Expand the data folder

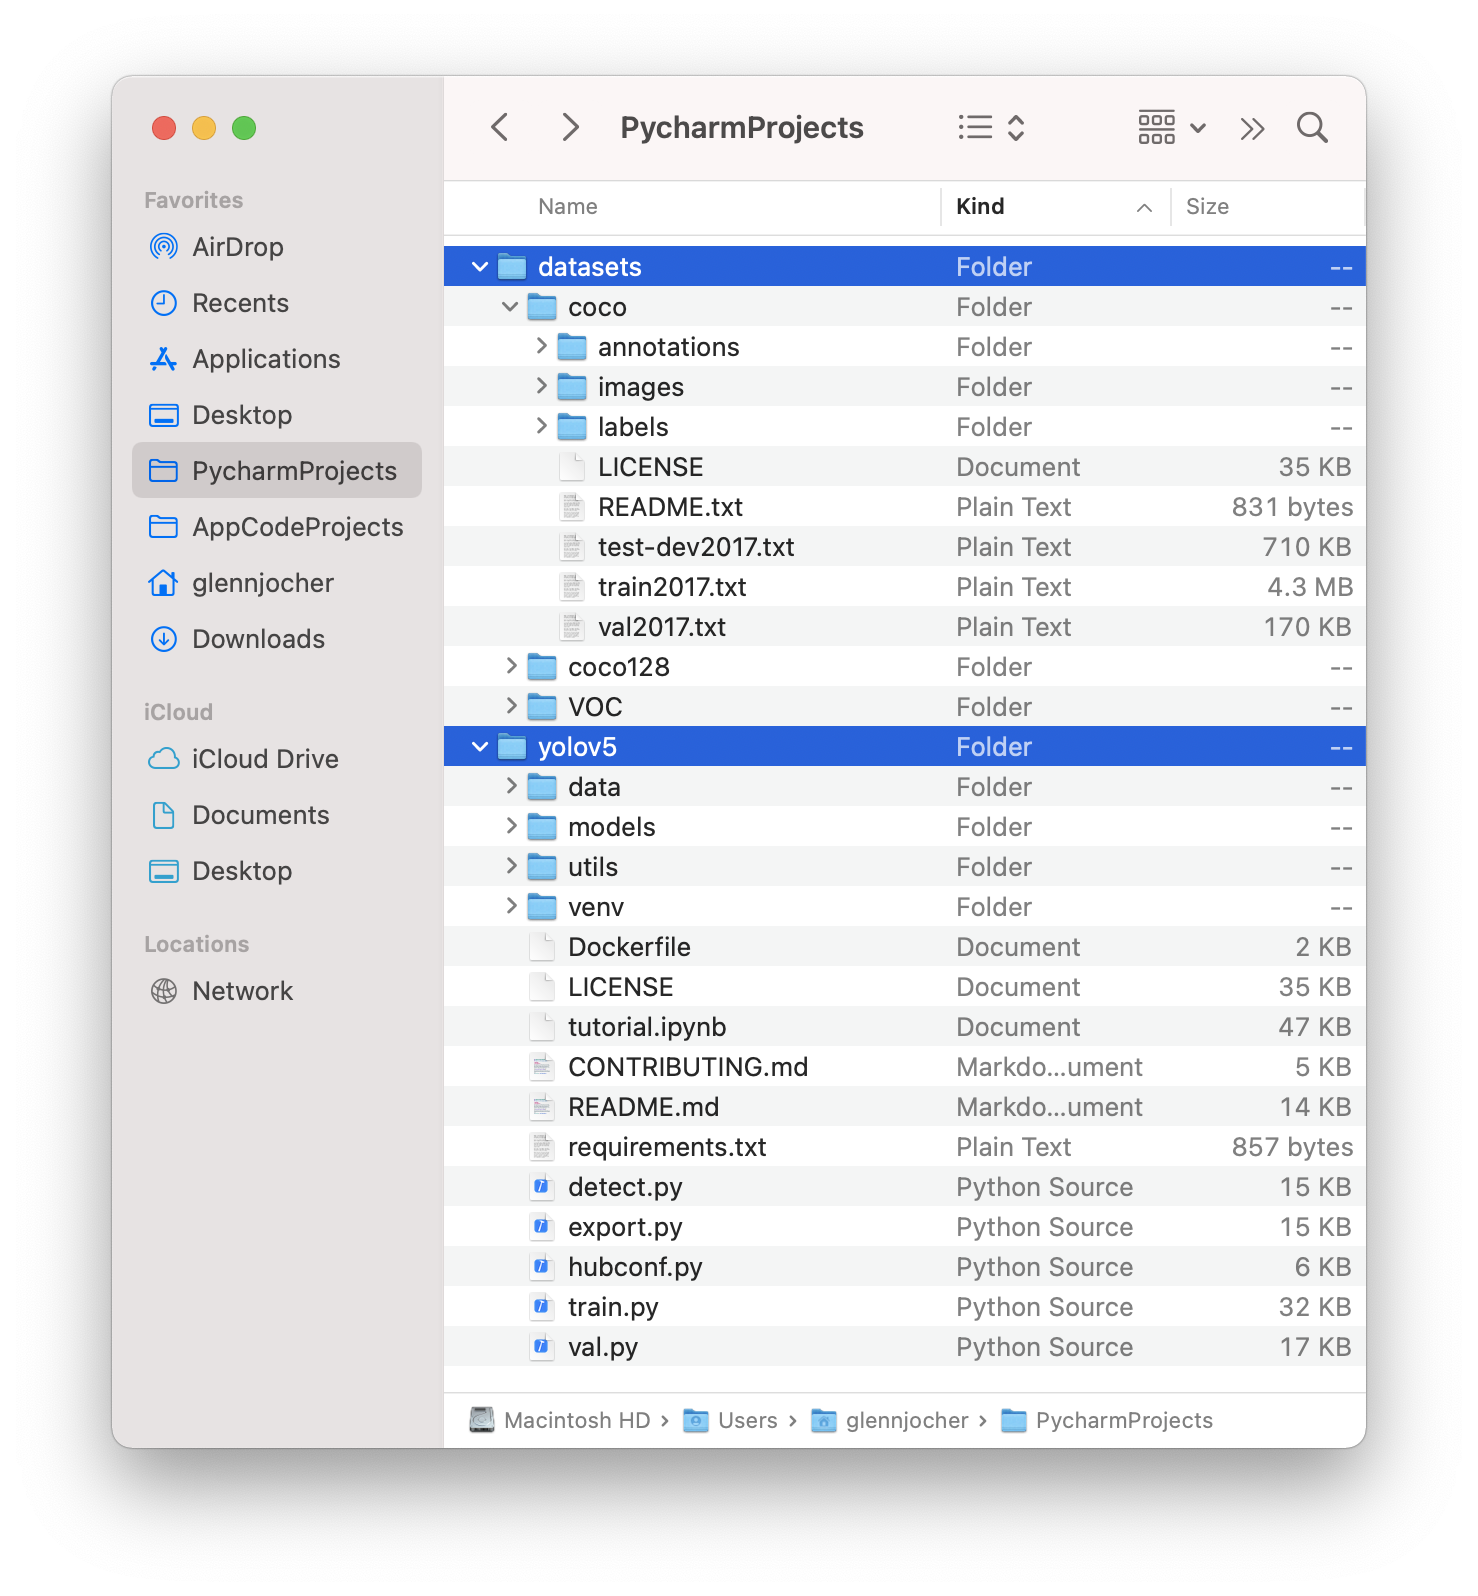pyautogui.click(x=511, y=786)
